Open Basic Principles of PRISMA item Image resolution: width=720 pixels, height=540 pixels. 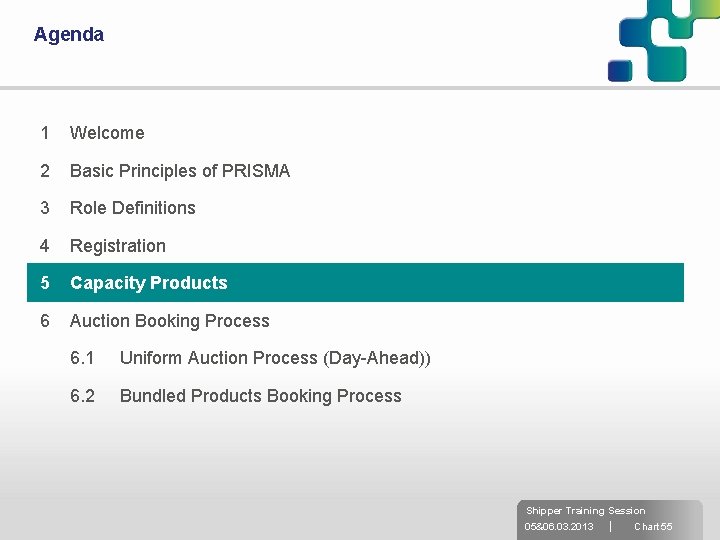(x=180, y=171)
